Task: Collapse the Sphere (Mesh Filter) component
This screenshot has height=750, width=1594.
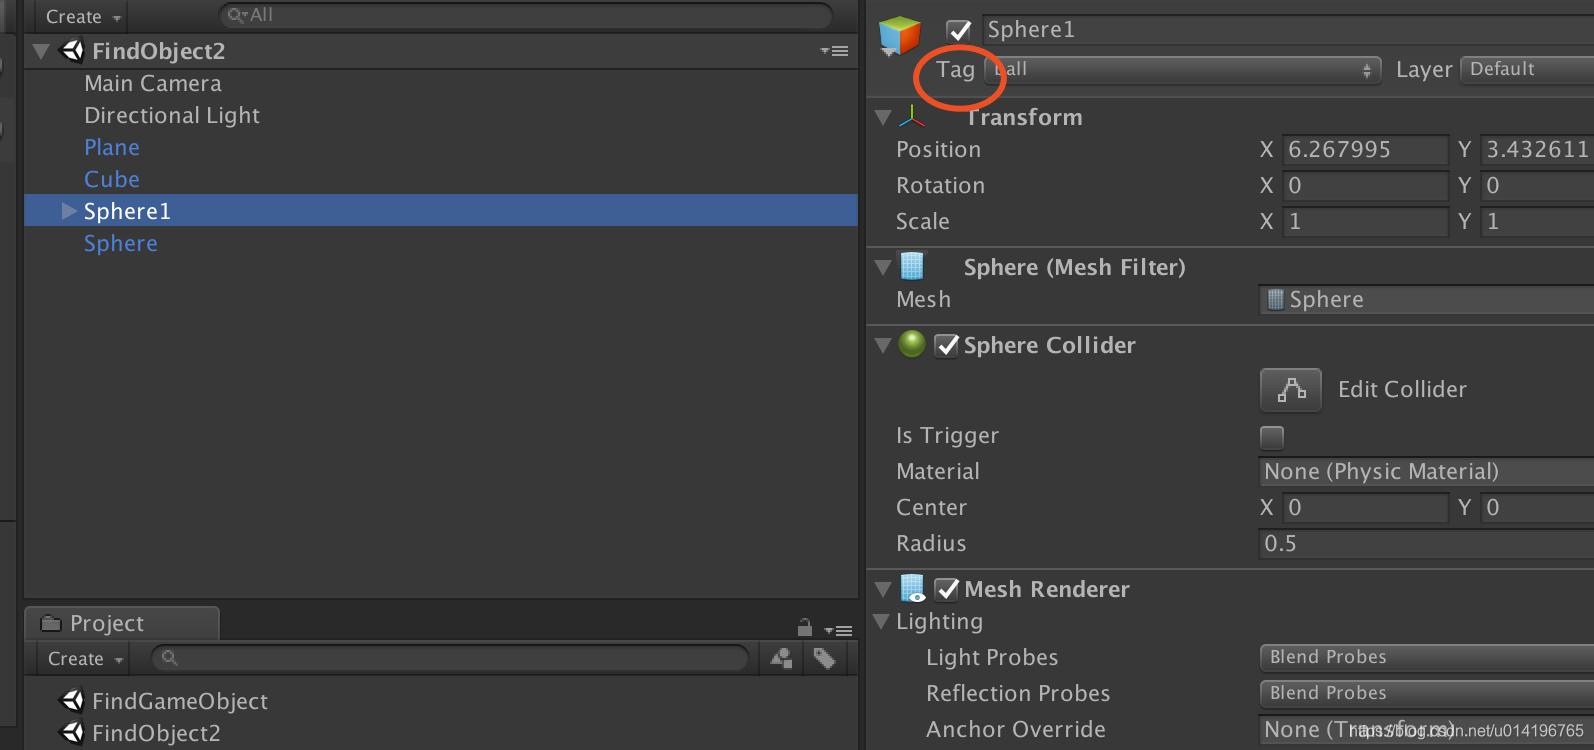Action: point(883,267)
